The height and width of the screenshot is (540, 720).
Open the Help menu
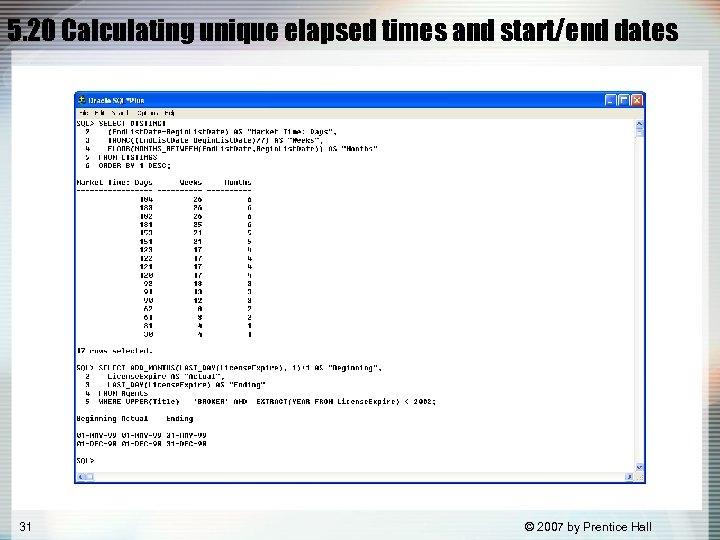(x=169, y=113)
